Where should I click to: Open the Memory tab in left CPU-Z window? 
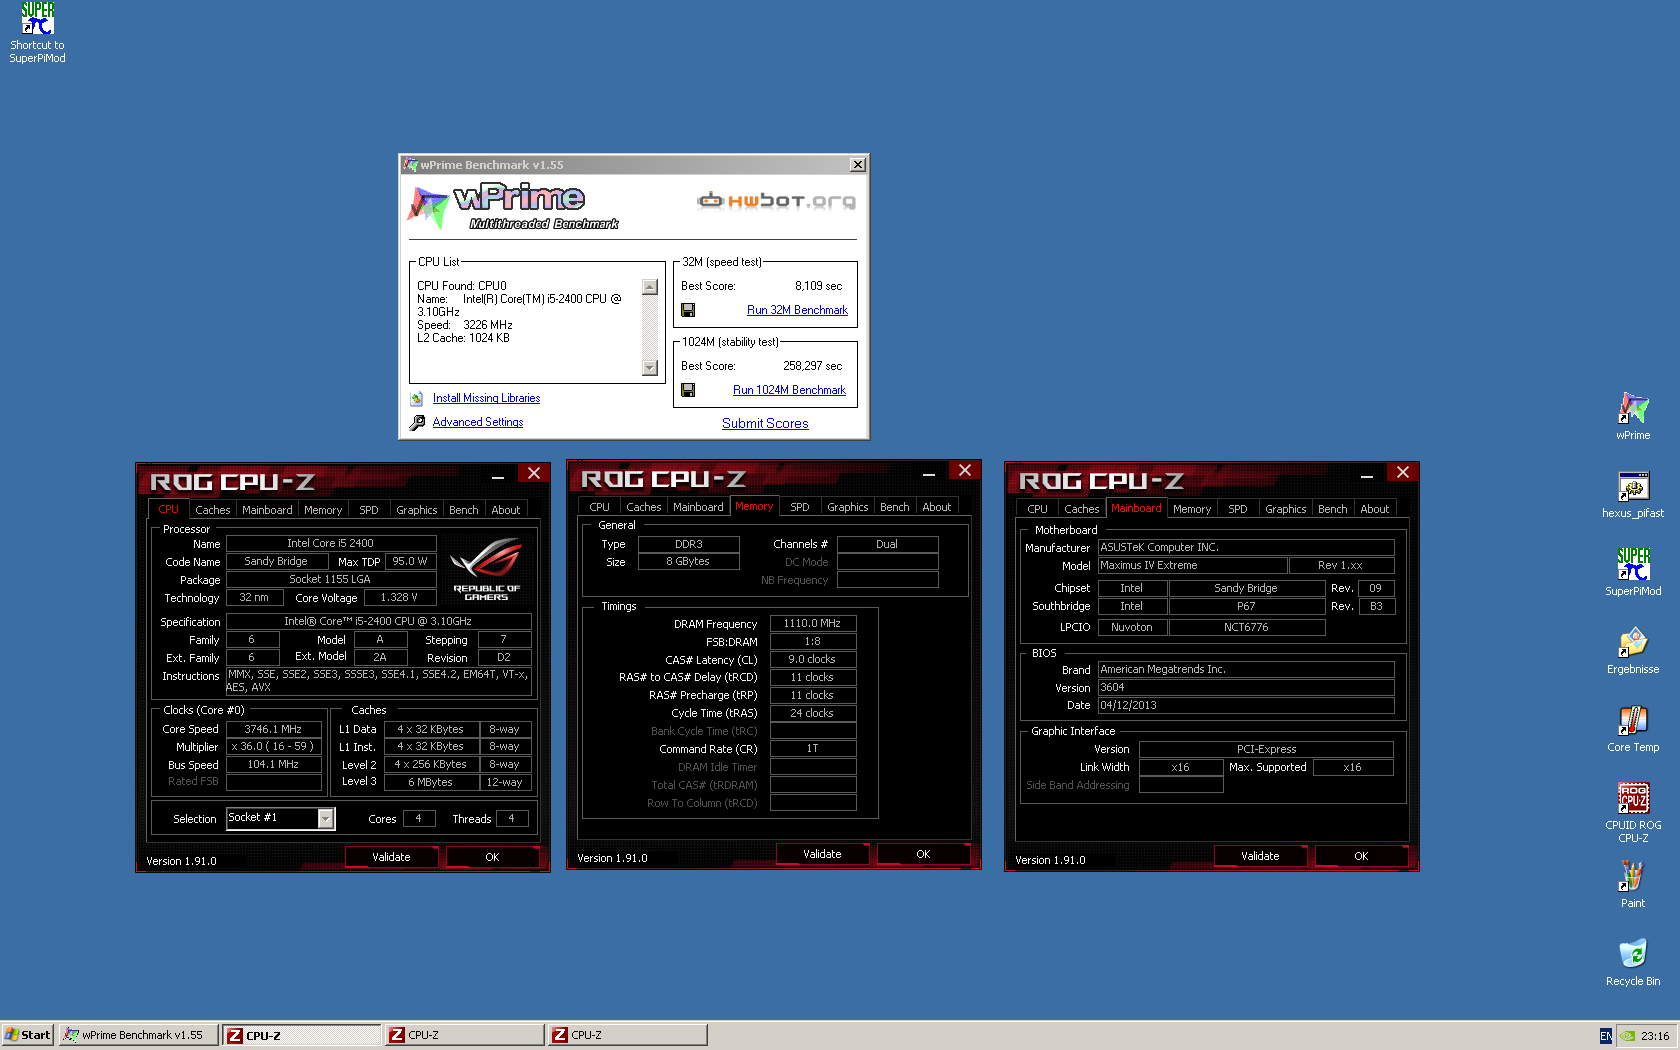click(x=323, y=510)
